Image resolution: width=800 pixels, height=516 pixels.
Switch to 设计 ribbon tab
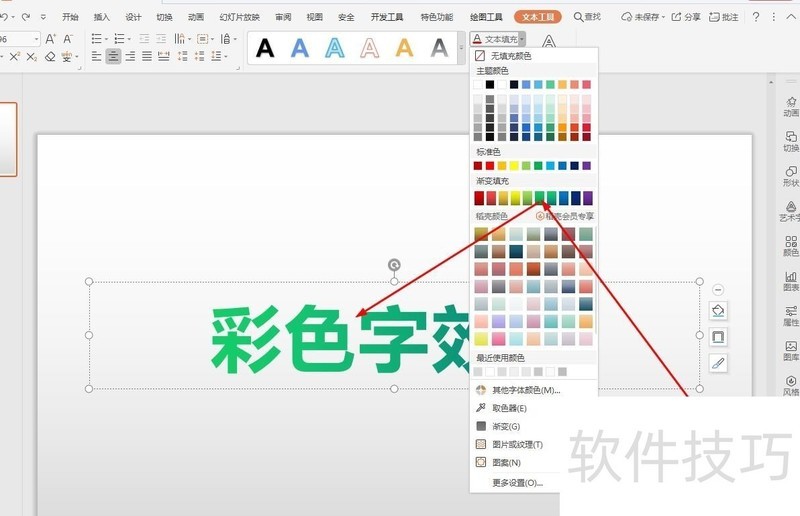click(x=133, y=17)
